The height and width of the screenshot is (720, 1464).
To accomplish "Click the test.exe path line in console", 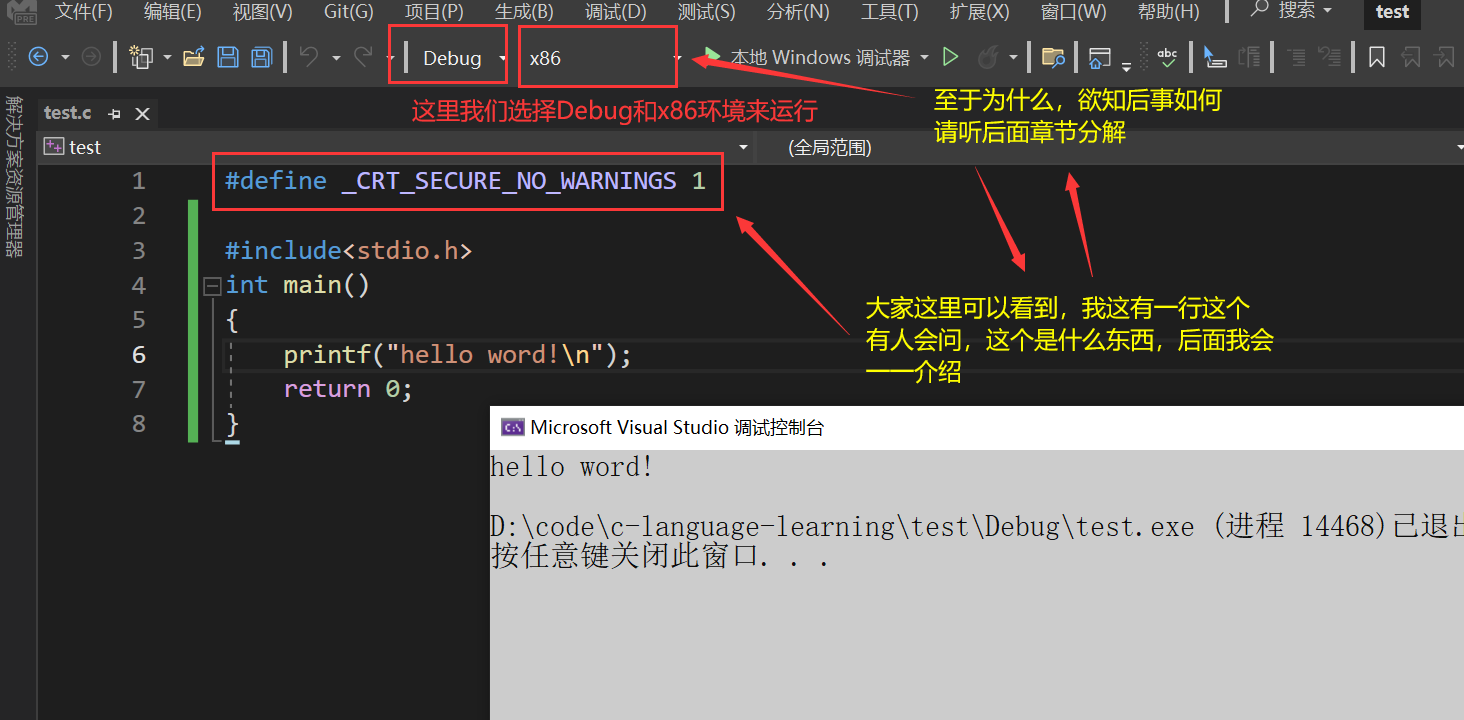I will 977,526.
